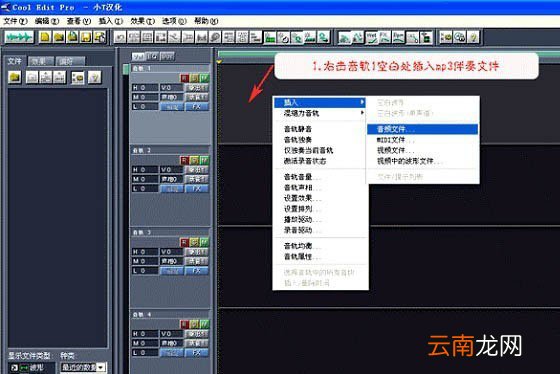Expand the 混缩为音轨 submenu
The image size is (560, 374).
coord(320,113)
